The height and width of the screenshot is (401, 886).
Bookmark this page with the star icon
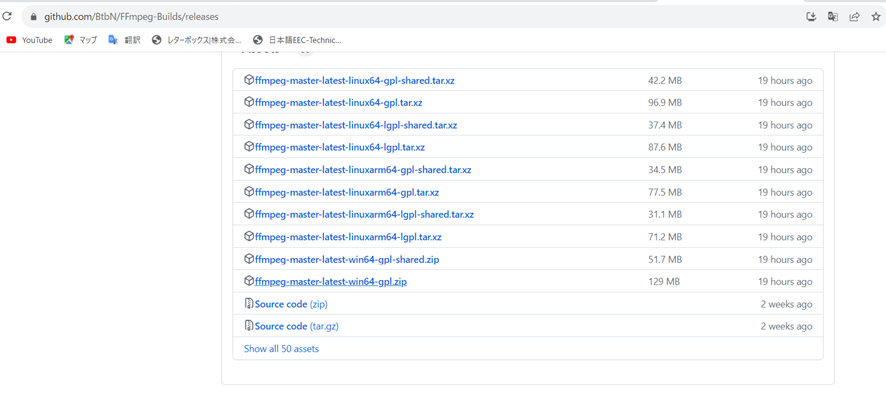point(876,17)
